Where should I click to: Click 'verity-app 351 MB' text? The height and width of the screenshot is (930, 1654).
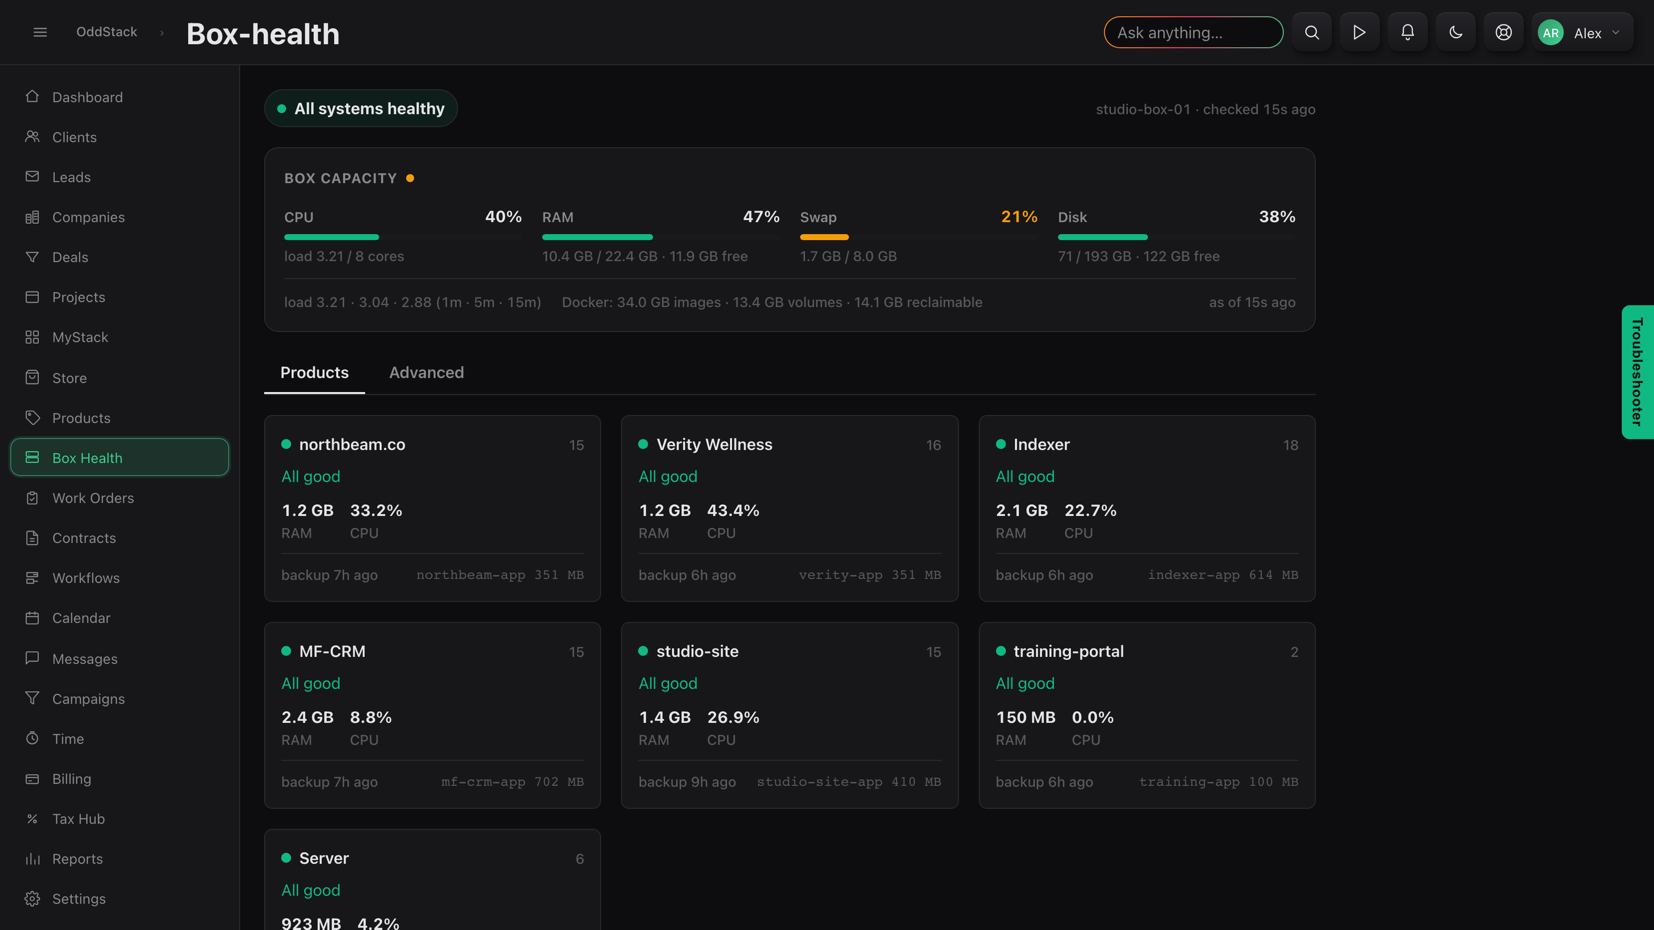870,575
